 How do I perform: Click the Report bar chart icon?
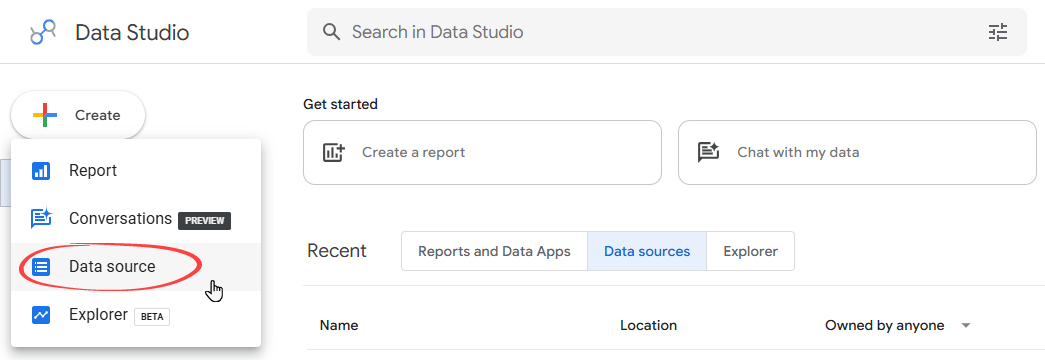click(x=41, y=171)
